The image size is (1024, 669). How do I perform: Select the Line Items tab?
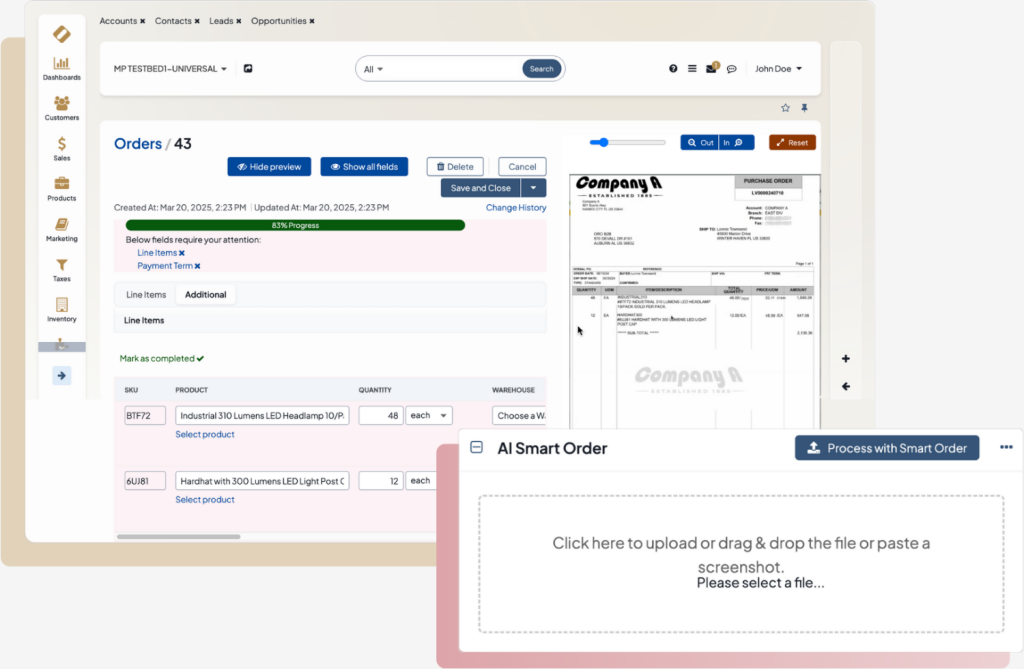click(x=146, y=295)
